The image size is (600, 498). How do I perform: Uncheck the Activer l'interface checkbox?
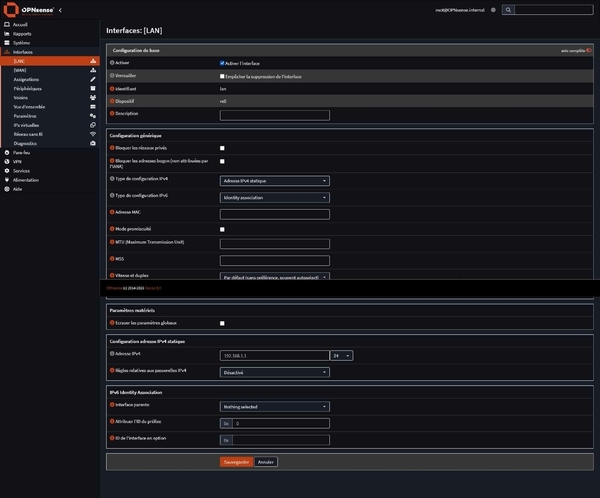222,62
